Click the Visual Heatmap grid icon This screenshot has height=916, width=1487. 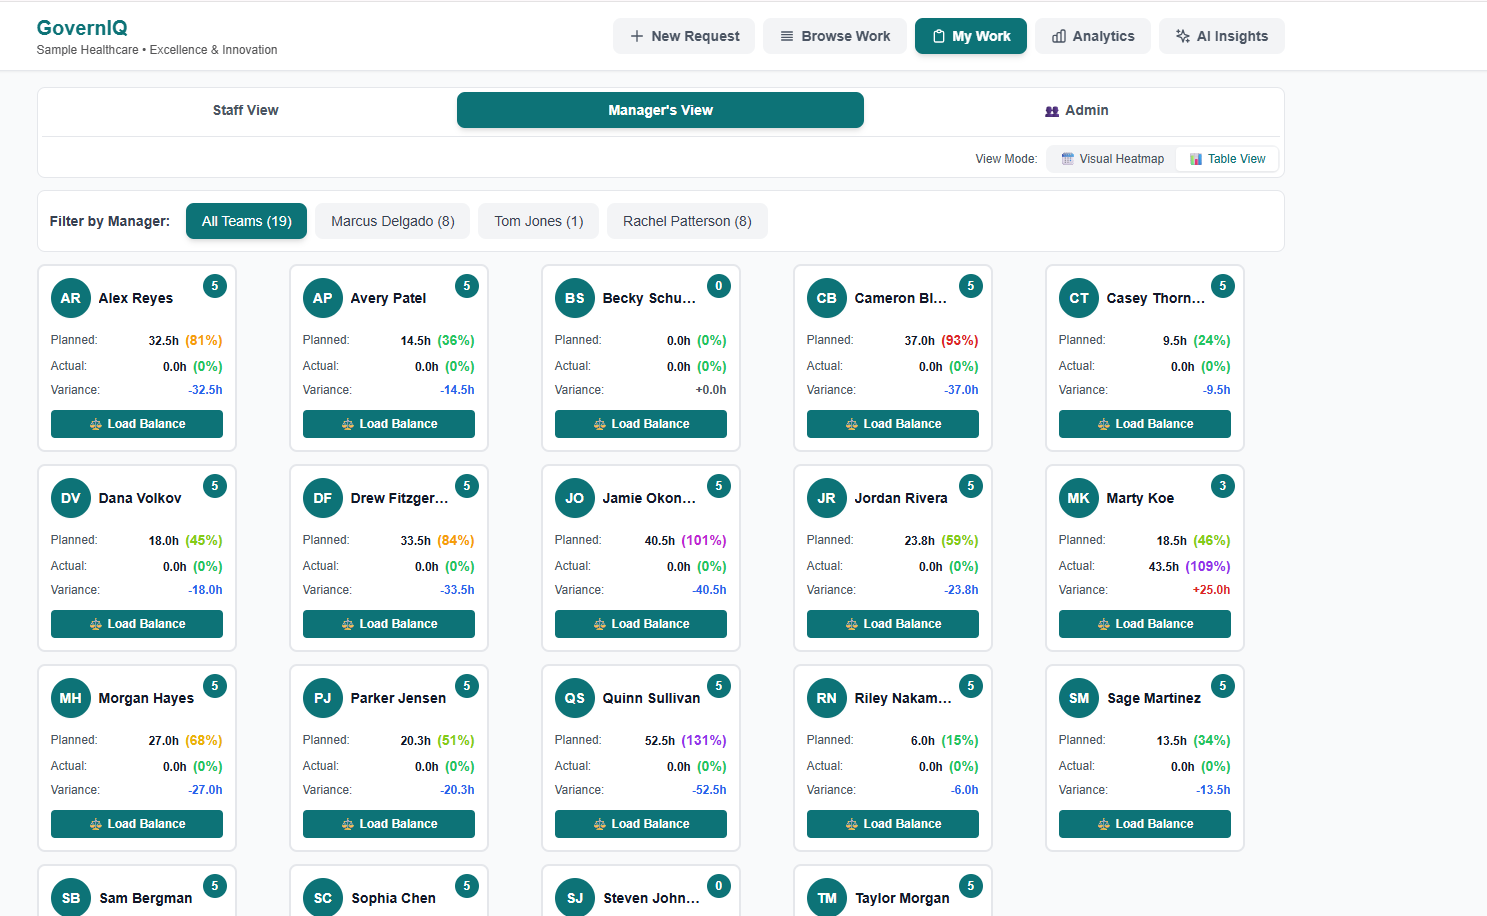click(1067, 158)
